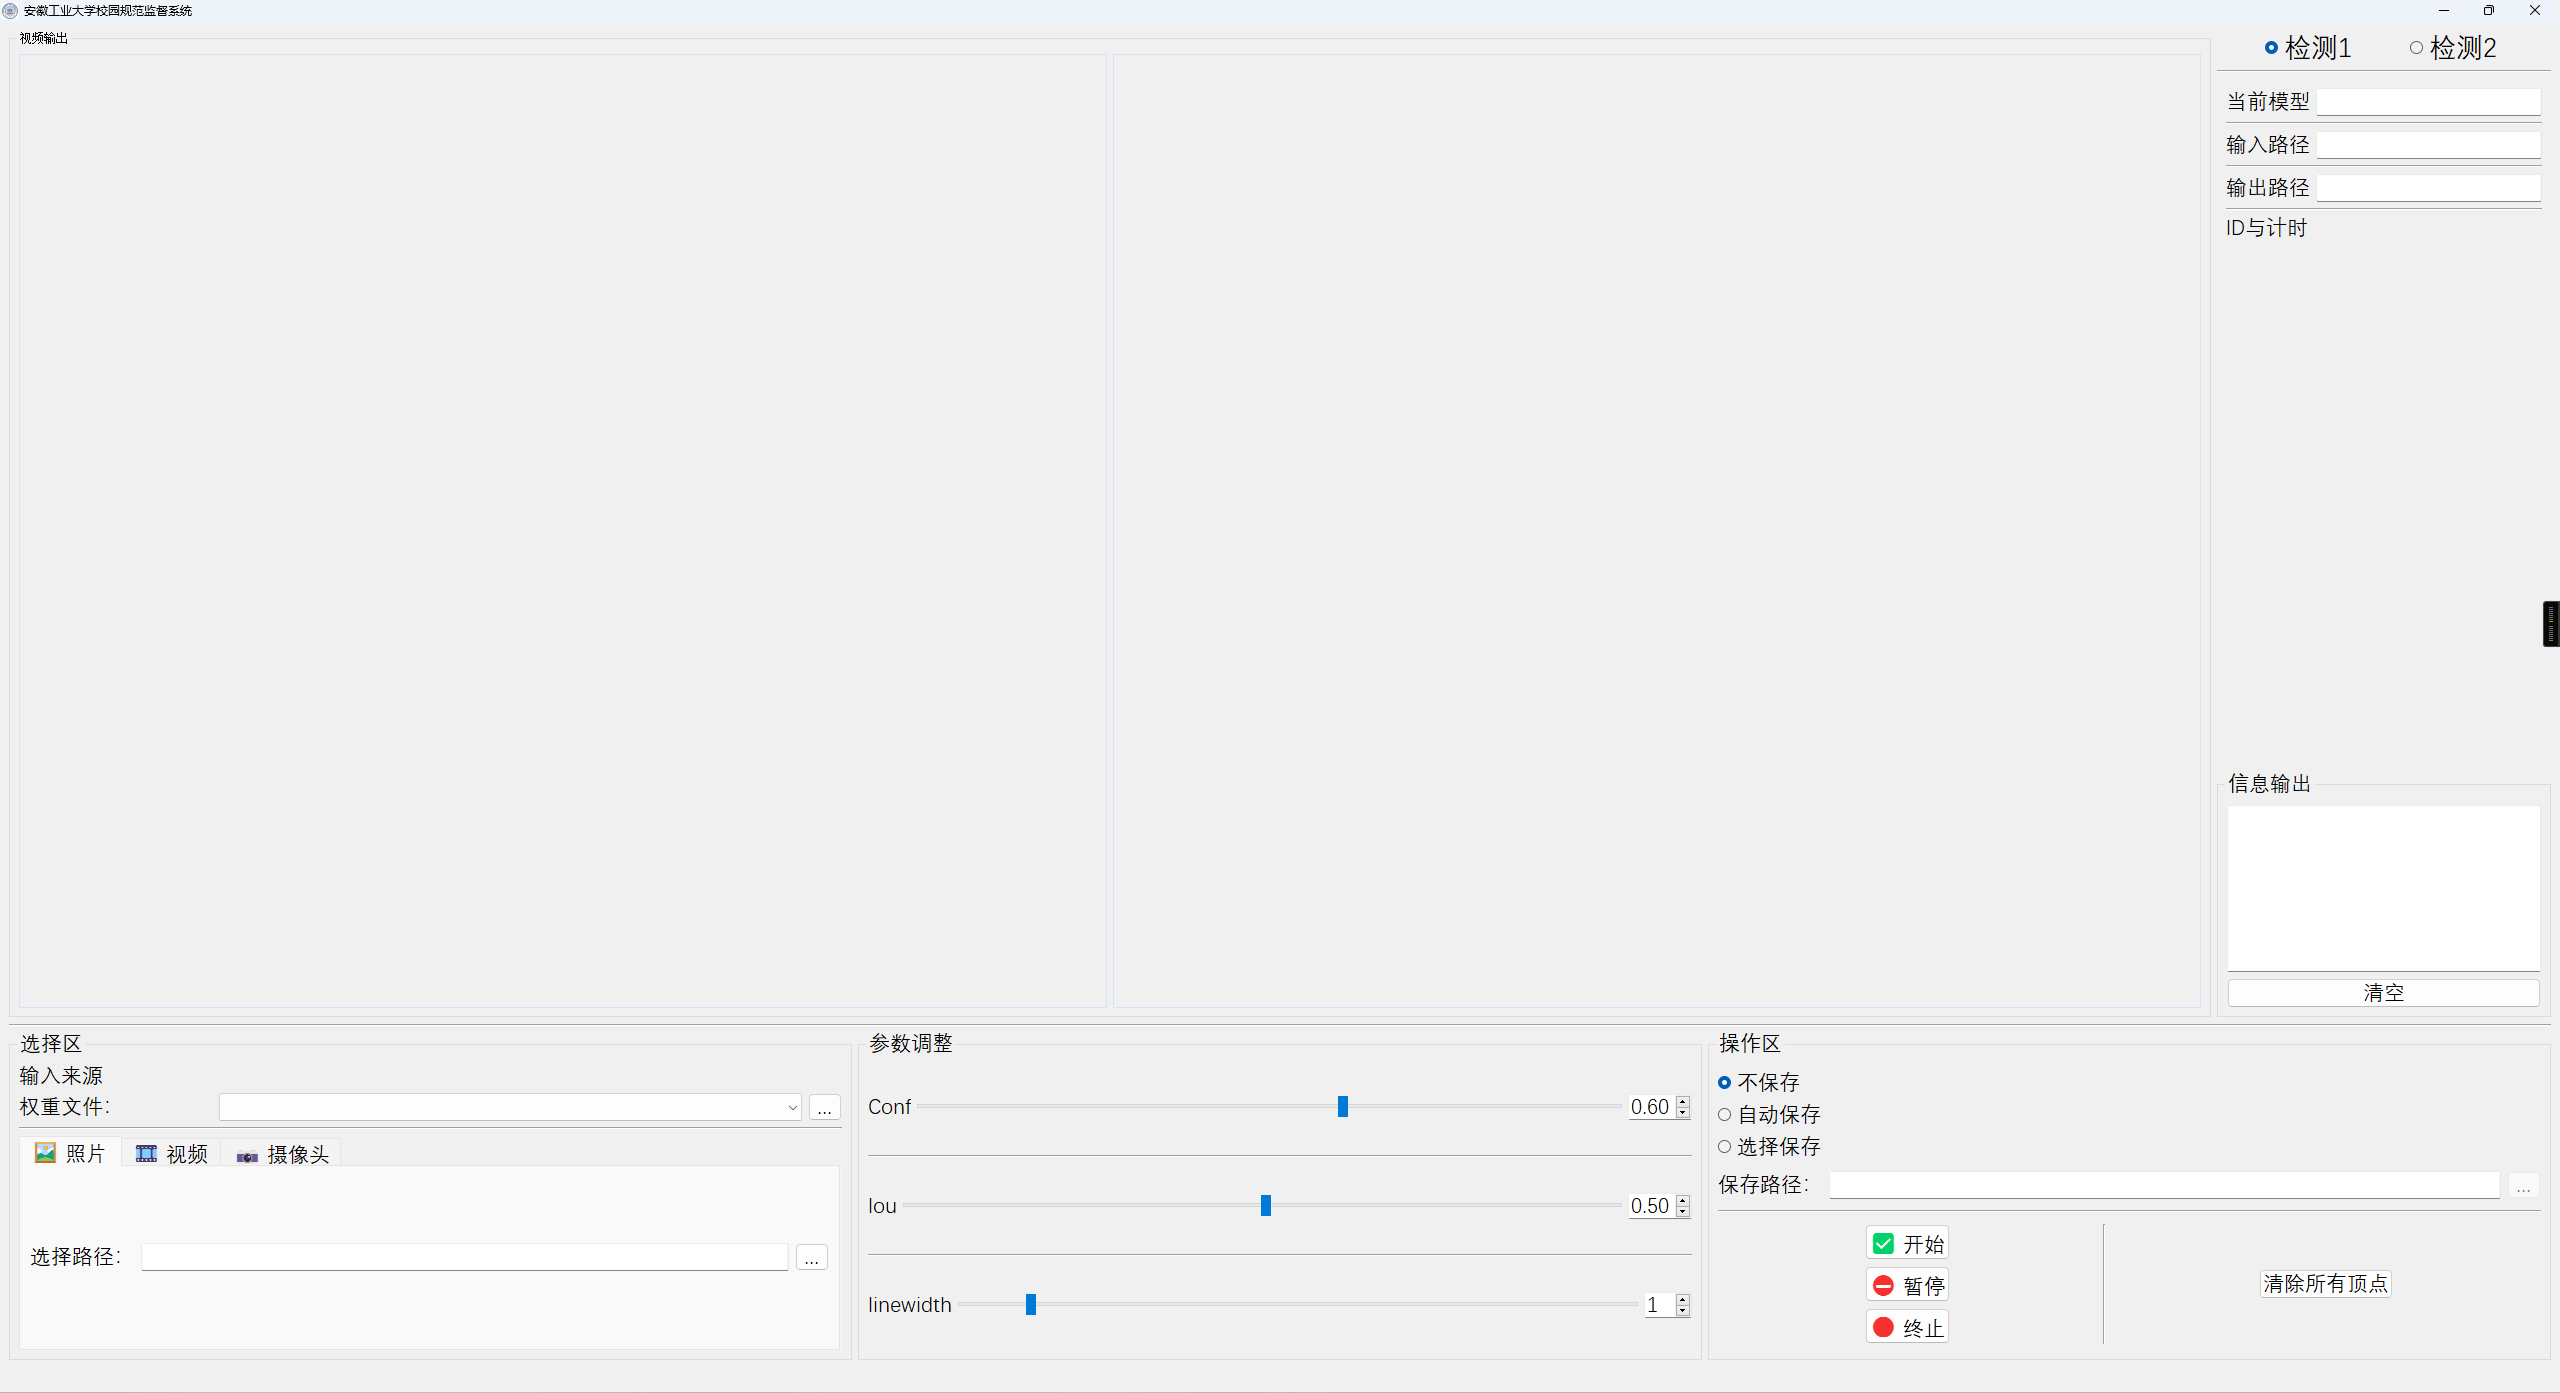Viewport: 2560px width, 1393px height.
Task: Click the 保存路径 input field
Action: click(2164, 1185)
